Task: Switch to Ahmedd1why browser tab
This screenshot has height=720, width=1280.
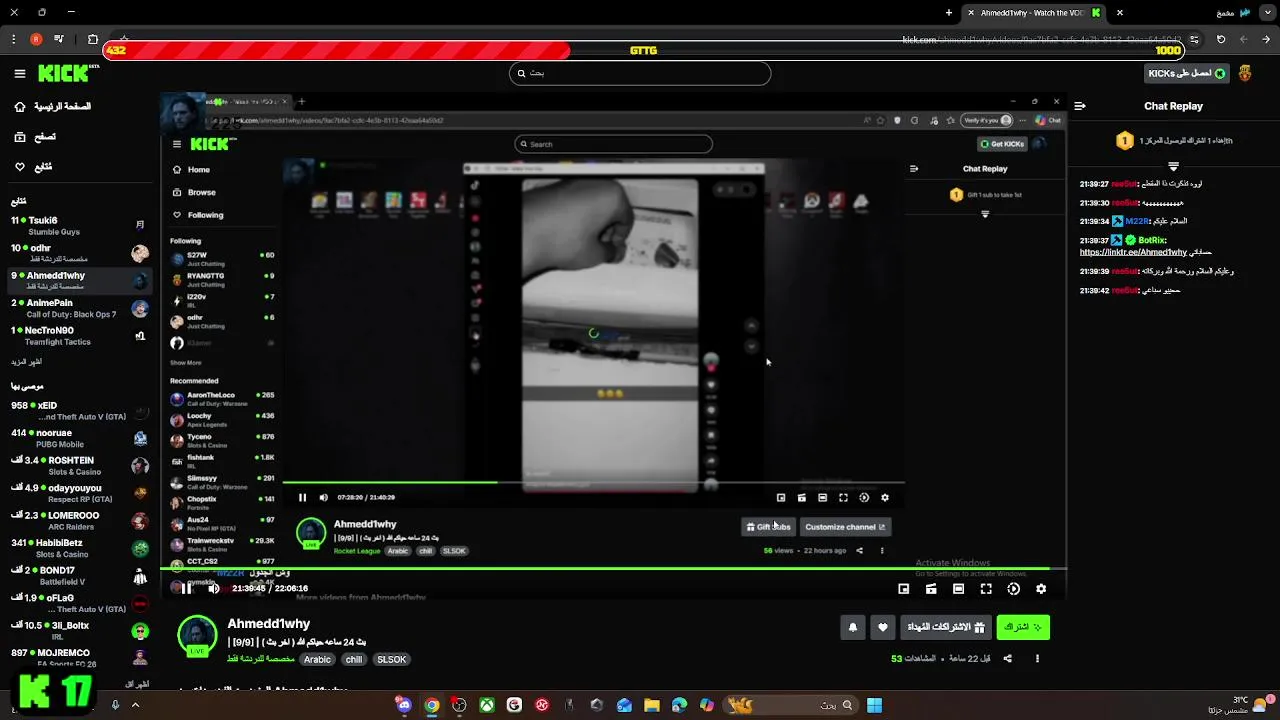Action: click(x=1035, y=13)
